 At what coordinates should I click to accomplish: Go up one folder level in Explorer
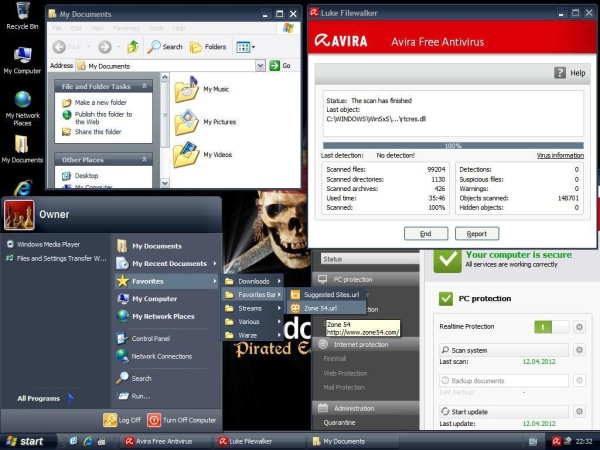tap(133, 47)
